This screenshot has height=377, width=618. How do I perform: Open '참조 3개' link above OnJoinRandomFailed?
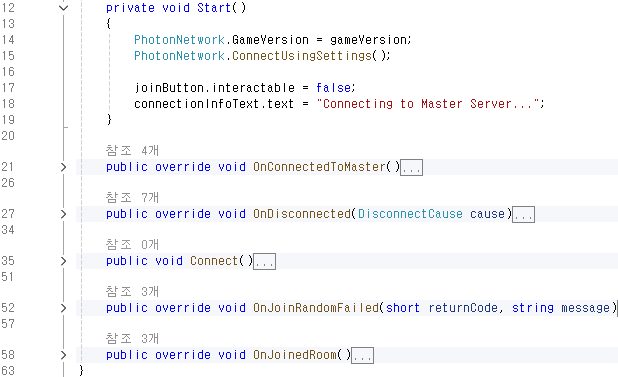[132, 291]
